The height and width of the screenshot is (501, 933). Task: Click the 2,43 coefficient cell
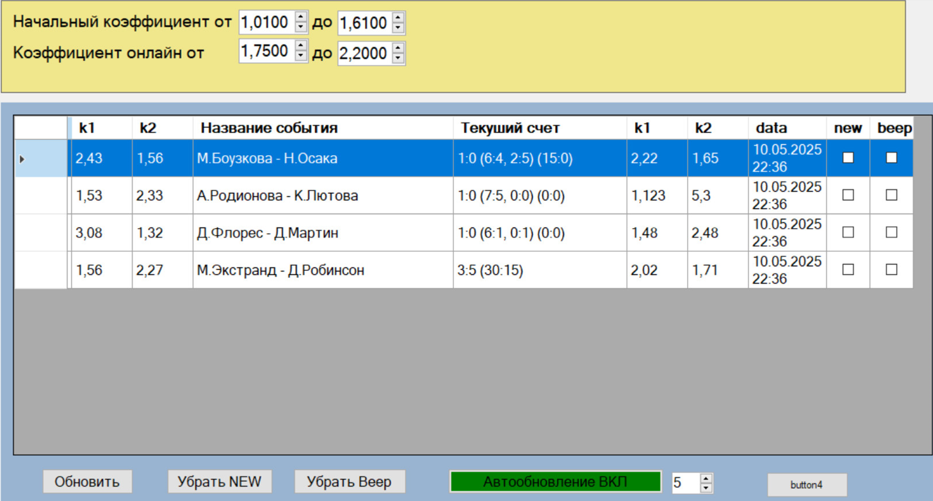[x=101, y=158]
